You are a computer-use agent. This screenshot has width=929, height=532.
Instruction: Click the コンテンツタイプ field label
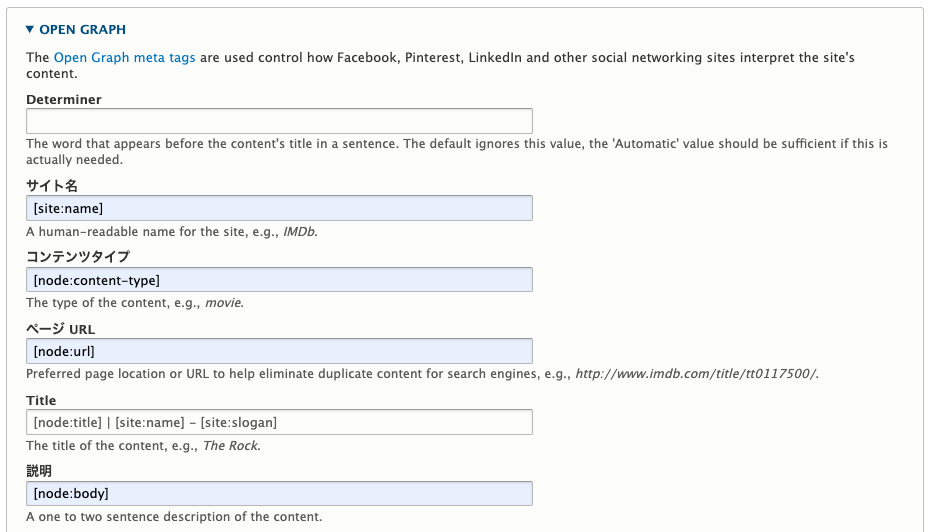click(x=78, y=257)
